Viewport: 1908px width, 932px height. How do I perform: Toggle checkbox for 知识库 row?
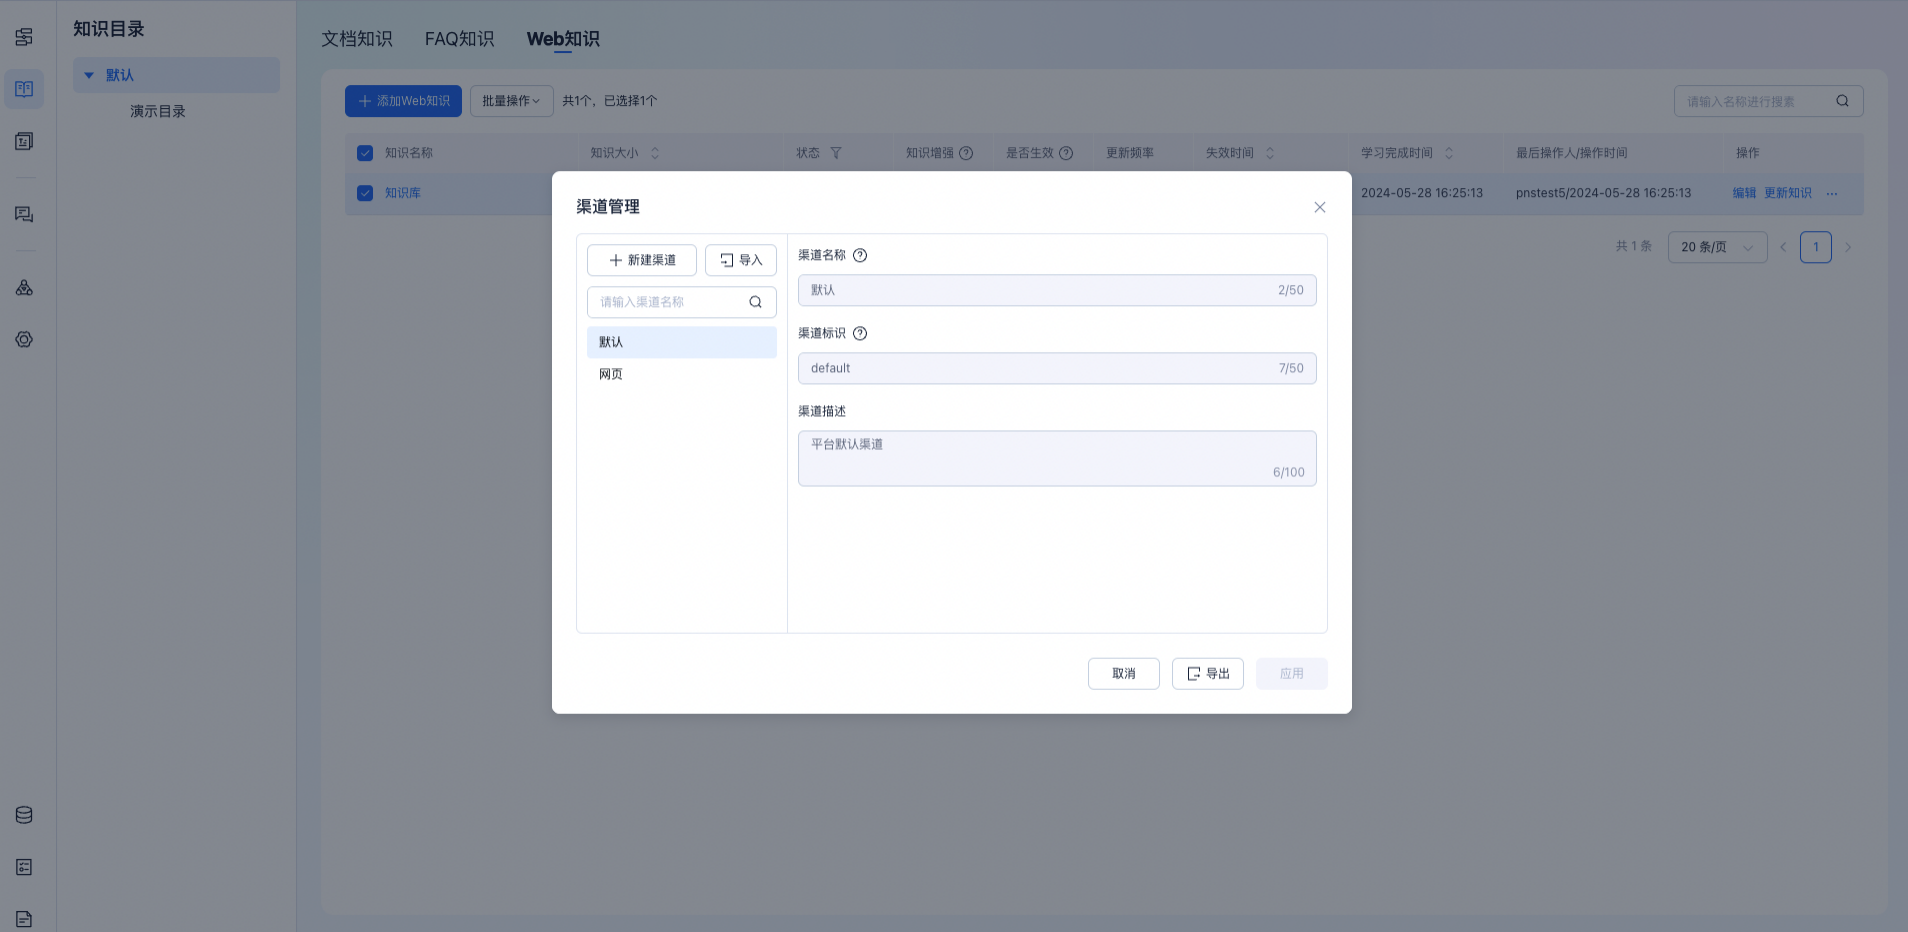pyautogui.click(x=365, y=193)
